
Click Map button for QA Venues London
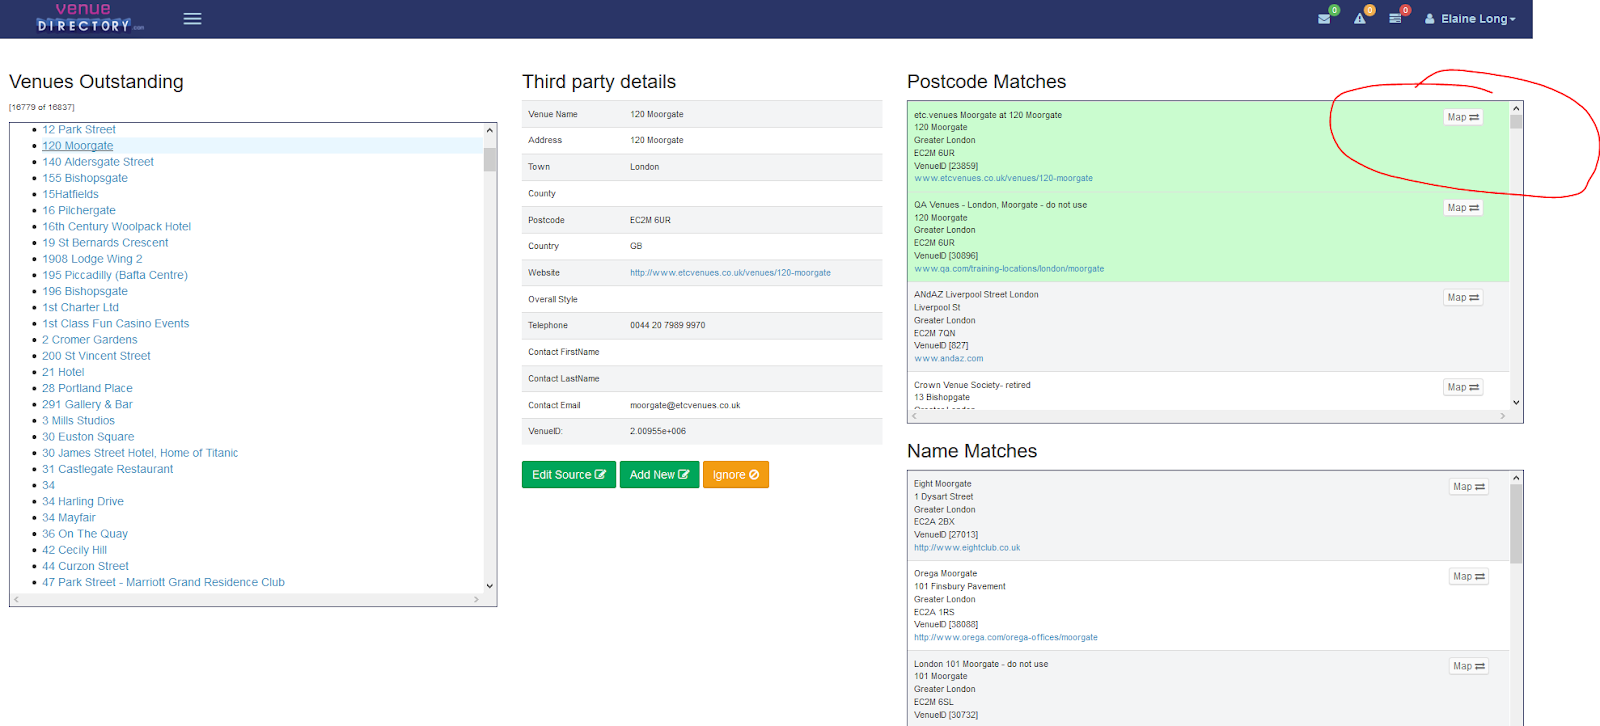coord(1463,208)
